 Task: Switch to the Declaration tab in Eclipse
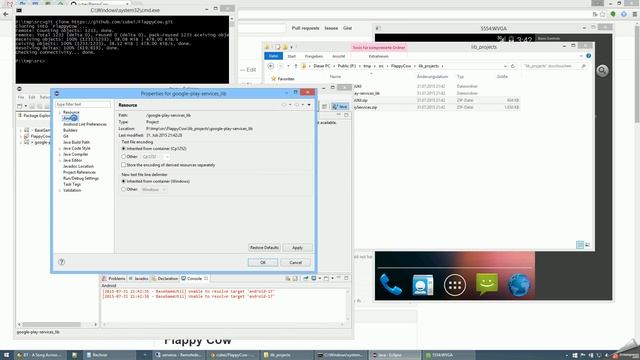165,278
